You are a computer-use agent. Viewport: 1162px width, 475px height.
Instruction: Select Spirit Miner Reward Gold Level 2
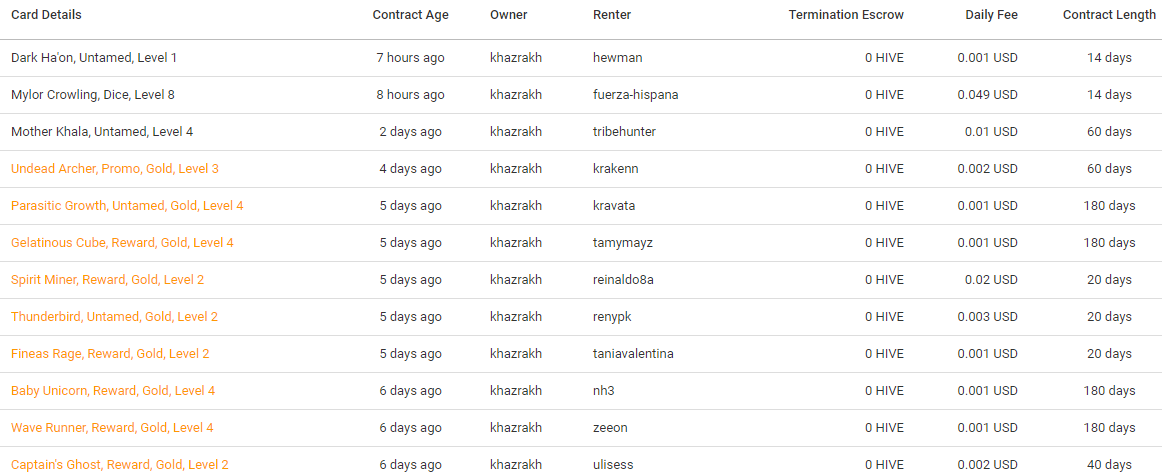[x=107, y=280]
